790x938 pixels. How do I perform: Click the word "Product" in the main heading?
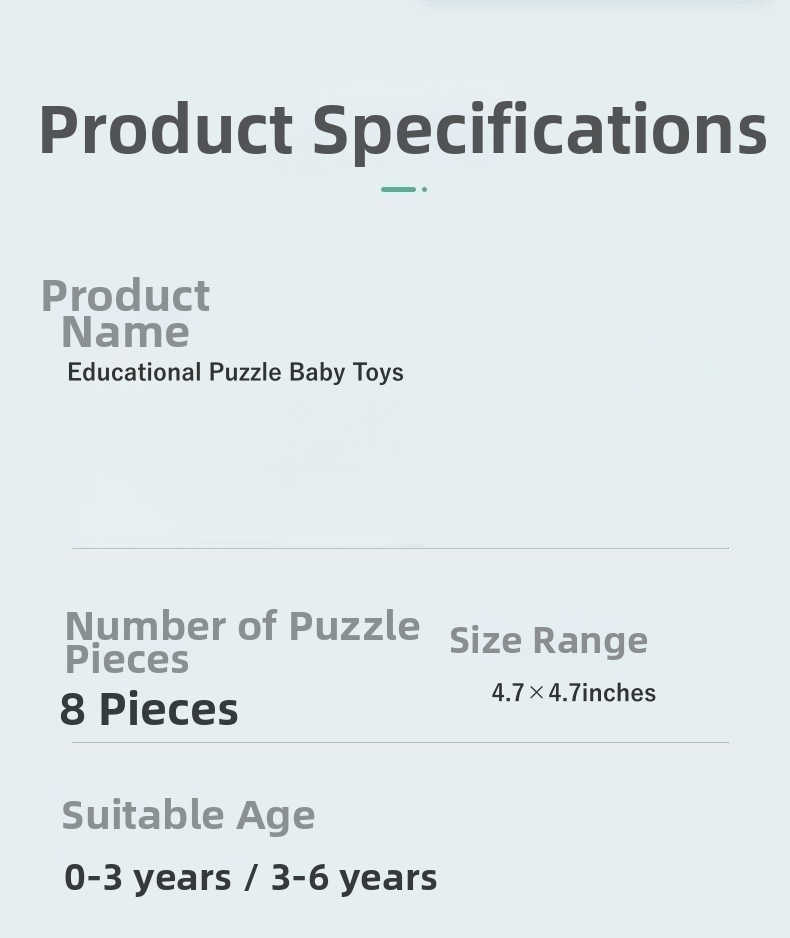(166, 131)
